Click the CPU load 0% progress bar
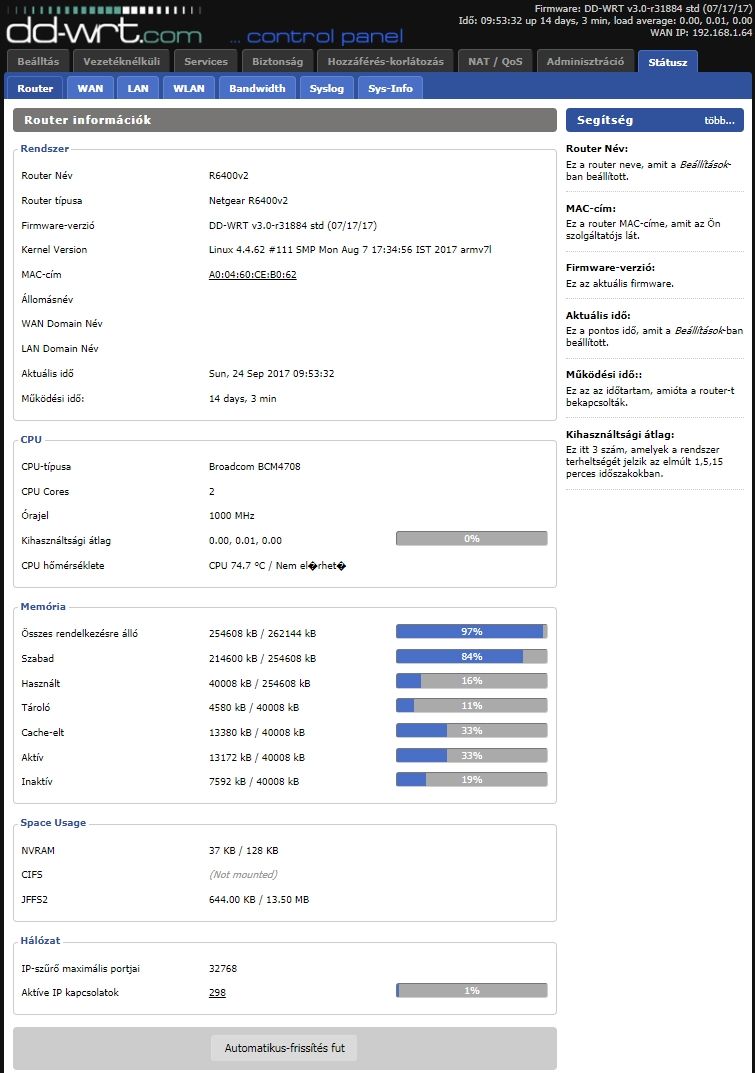The width and height of the screenshot is (755, 1073). coord(472,539)
